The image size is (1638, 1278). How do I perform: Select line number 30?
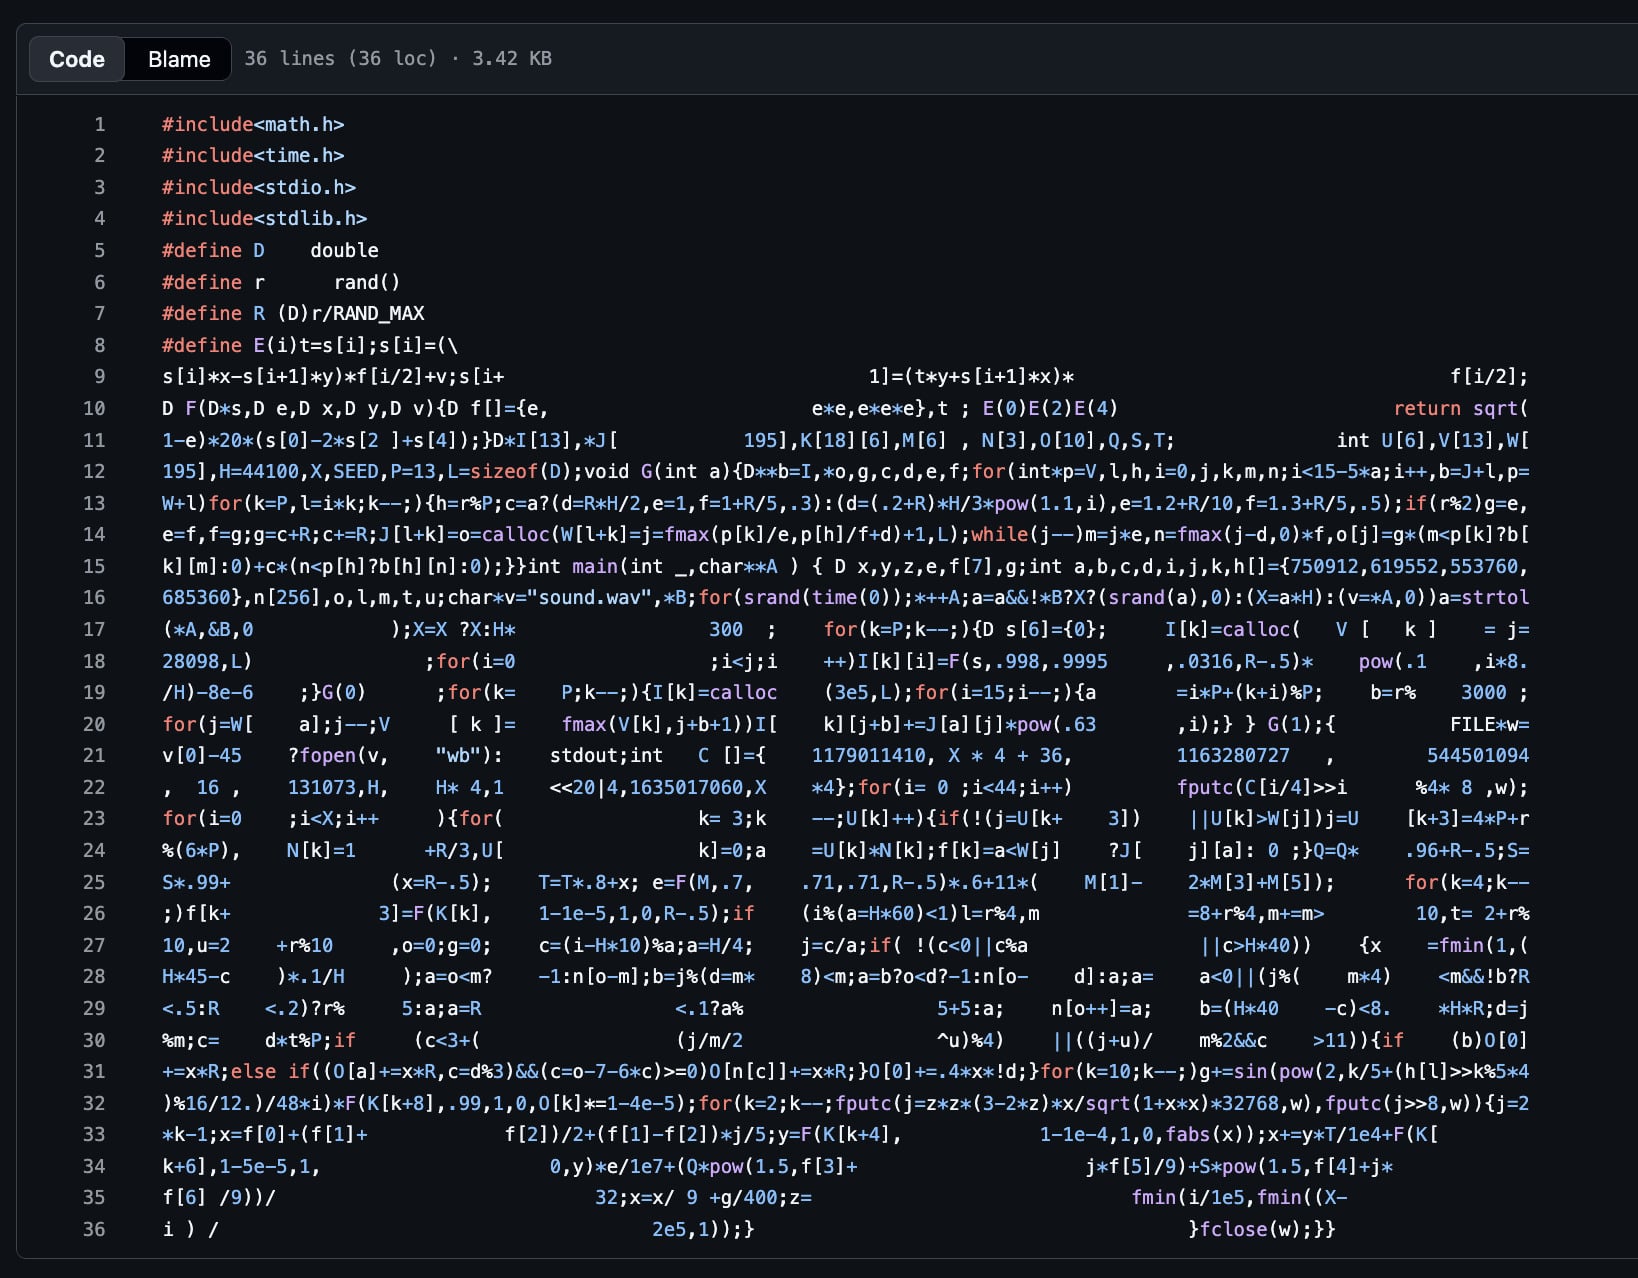[94, 1040]
